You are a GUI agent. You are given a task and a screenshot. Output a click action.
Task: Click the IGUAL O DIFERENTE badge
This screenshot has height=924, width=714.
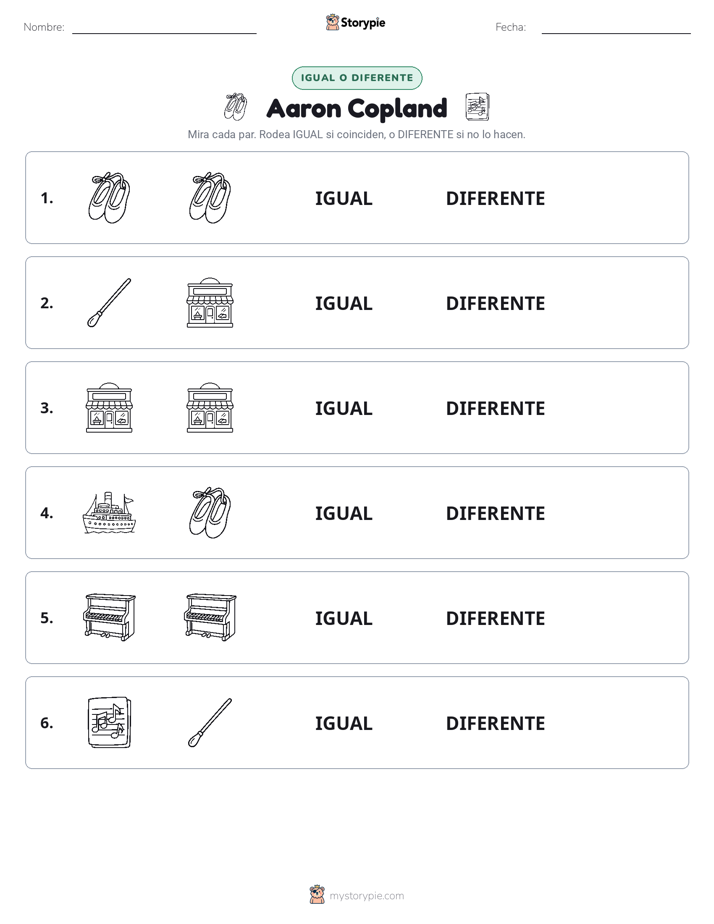[x=357, y=78]
